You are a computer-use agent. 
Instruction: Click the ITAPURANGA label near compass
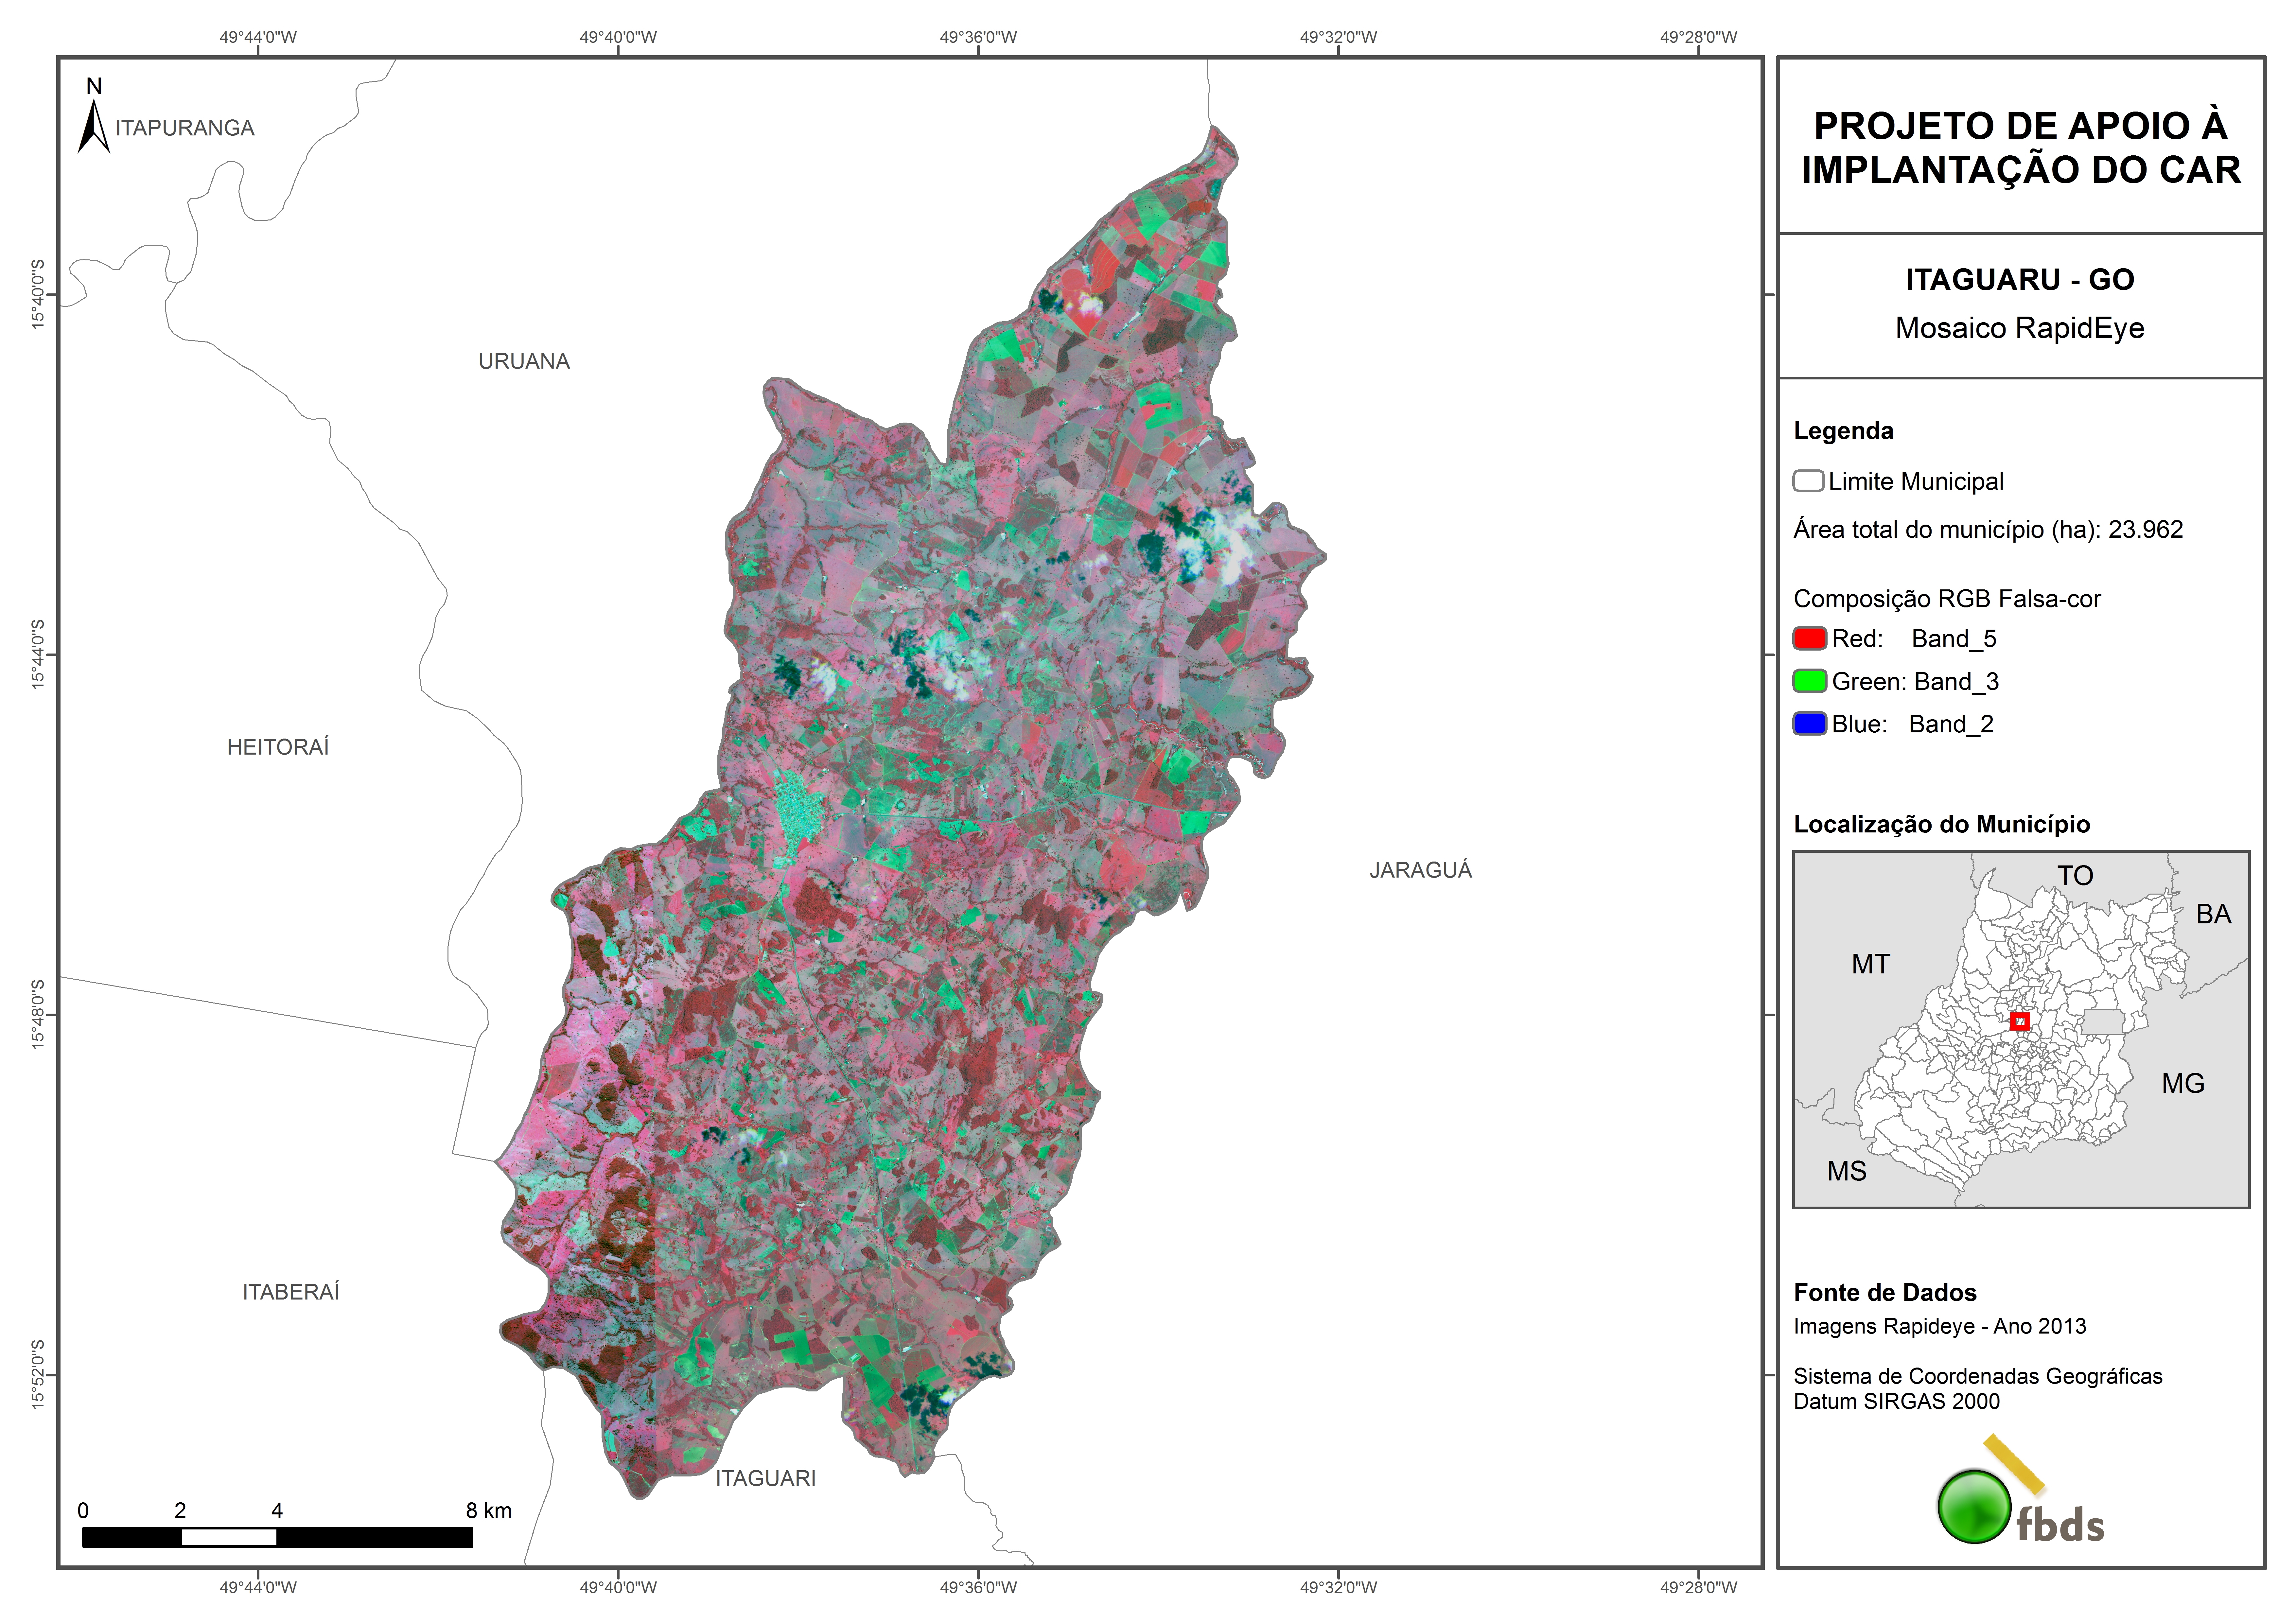(185, 128)
